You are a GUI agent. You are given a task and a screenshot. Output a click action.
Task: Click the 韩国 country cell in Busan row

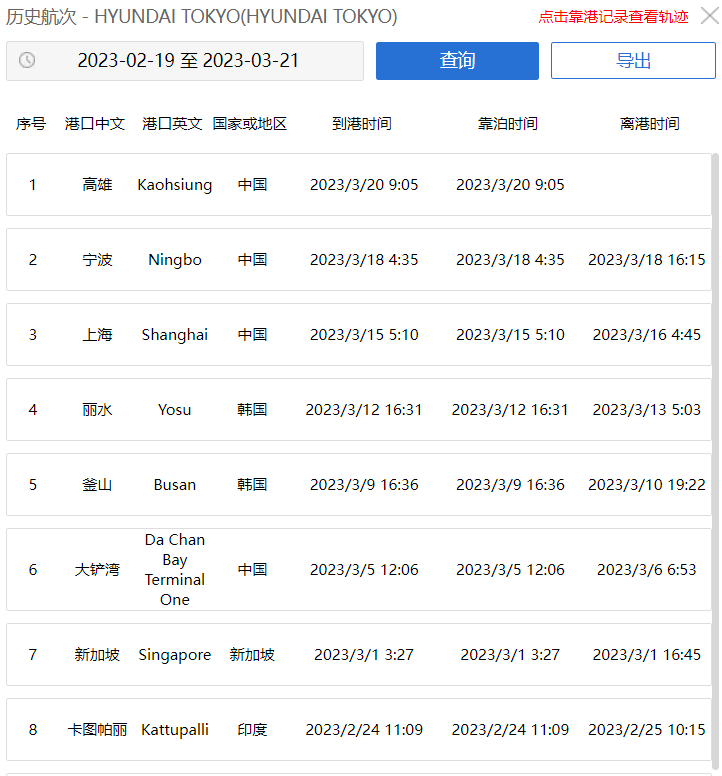[252, 485]
